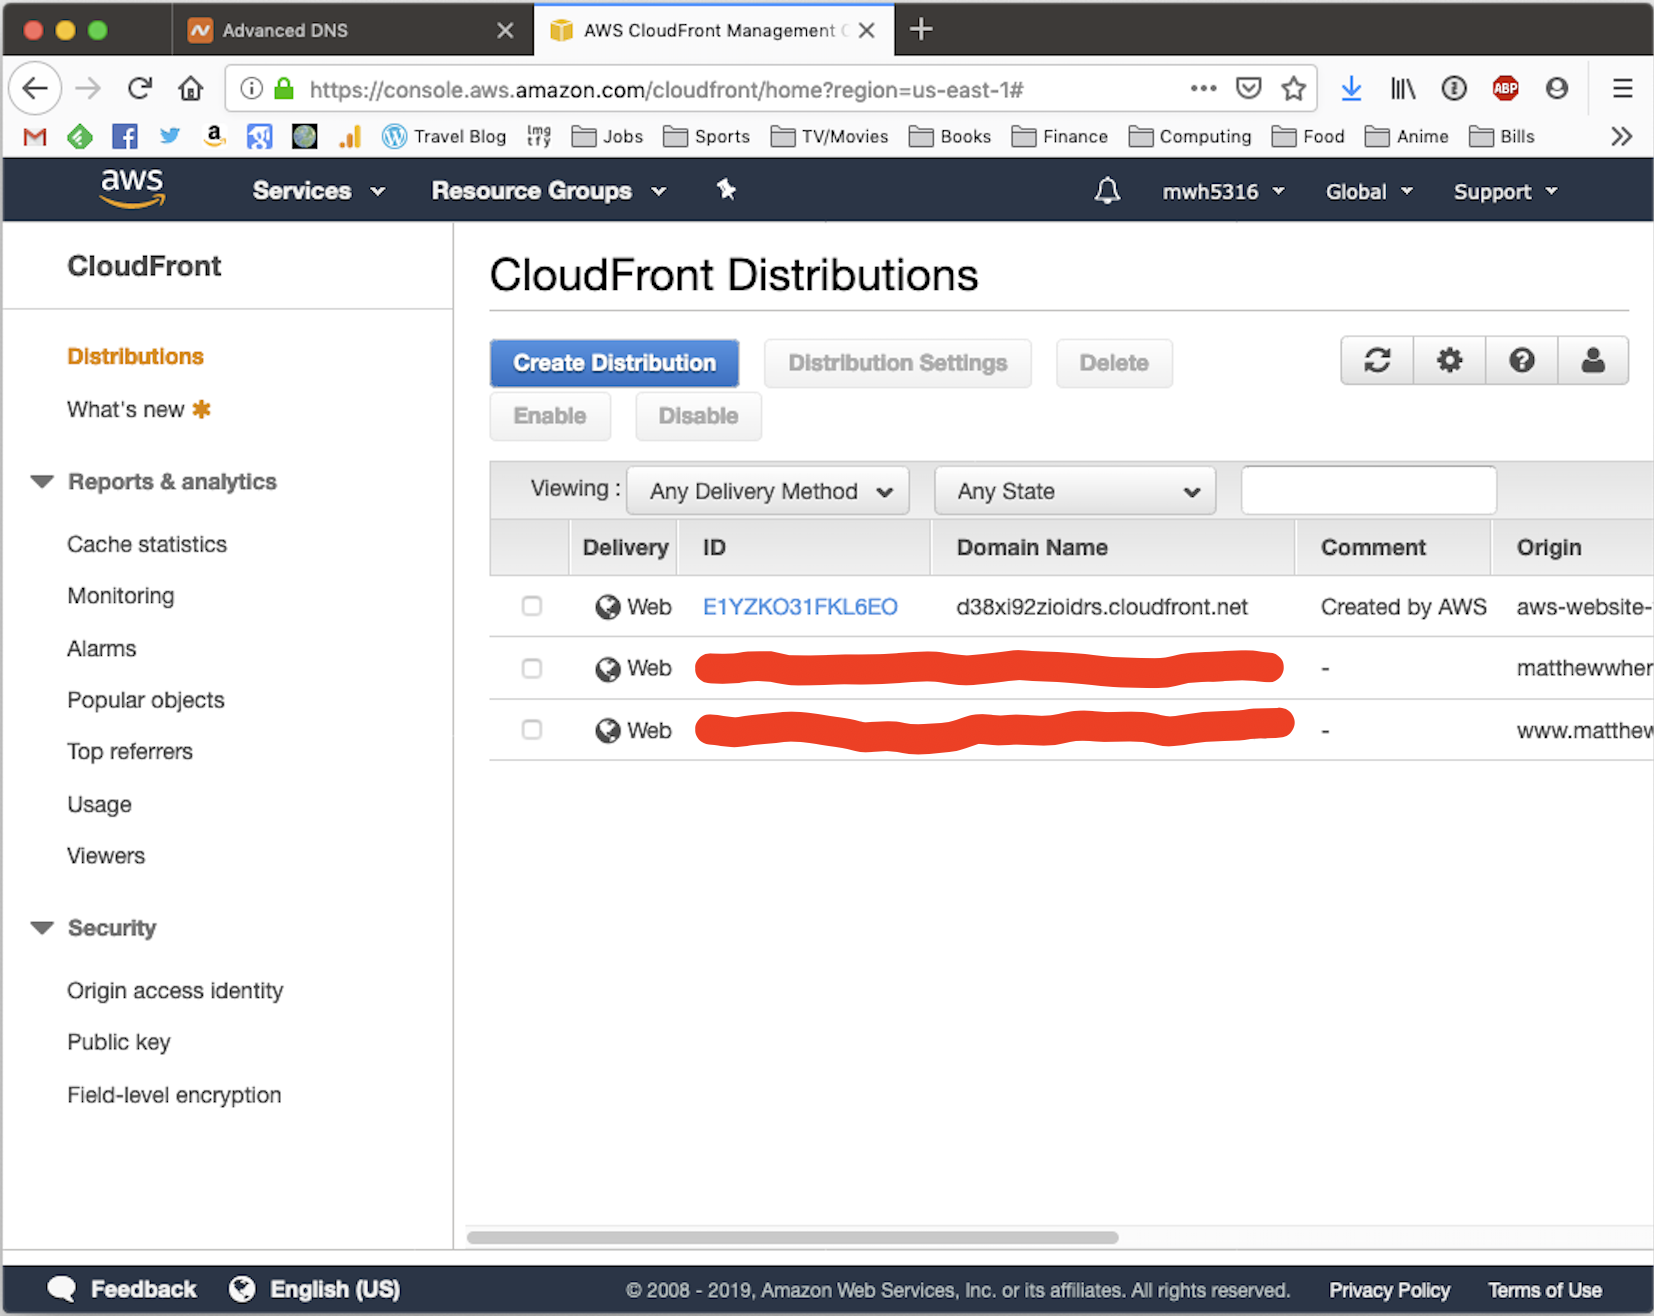Click Create Distribution button
This screenshot has width=1654, height=1316.
[x=614, y=363]
